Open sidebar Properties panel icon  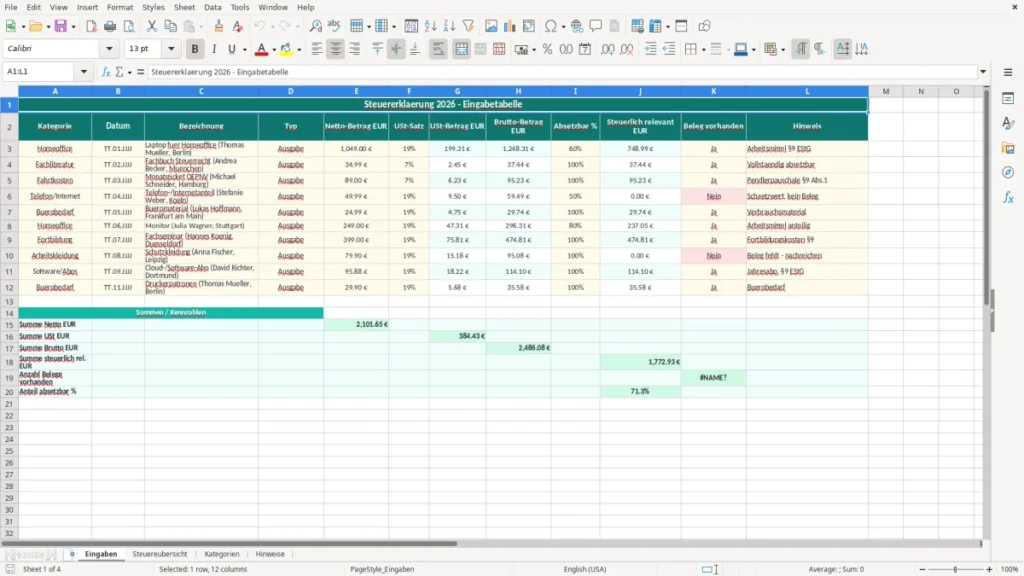pyautogui.click(x=1008, y=99)
